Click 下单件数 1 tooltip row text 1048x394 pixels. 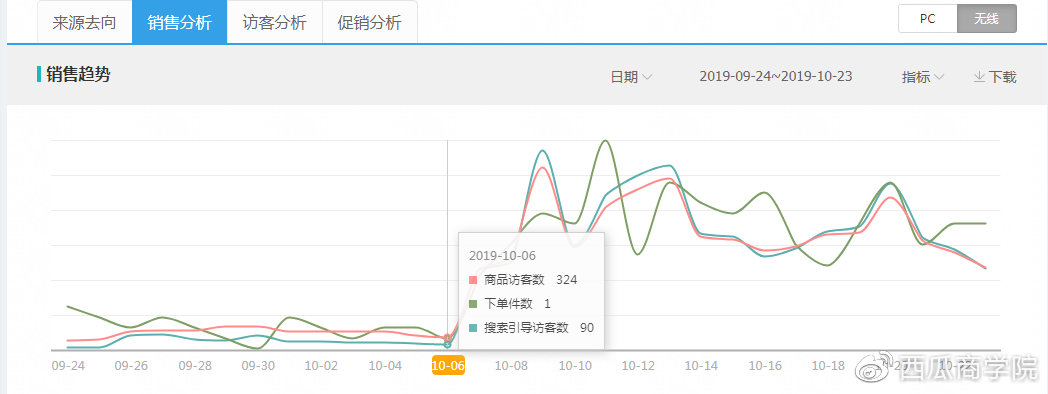coord(517,304)
